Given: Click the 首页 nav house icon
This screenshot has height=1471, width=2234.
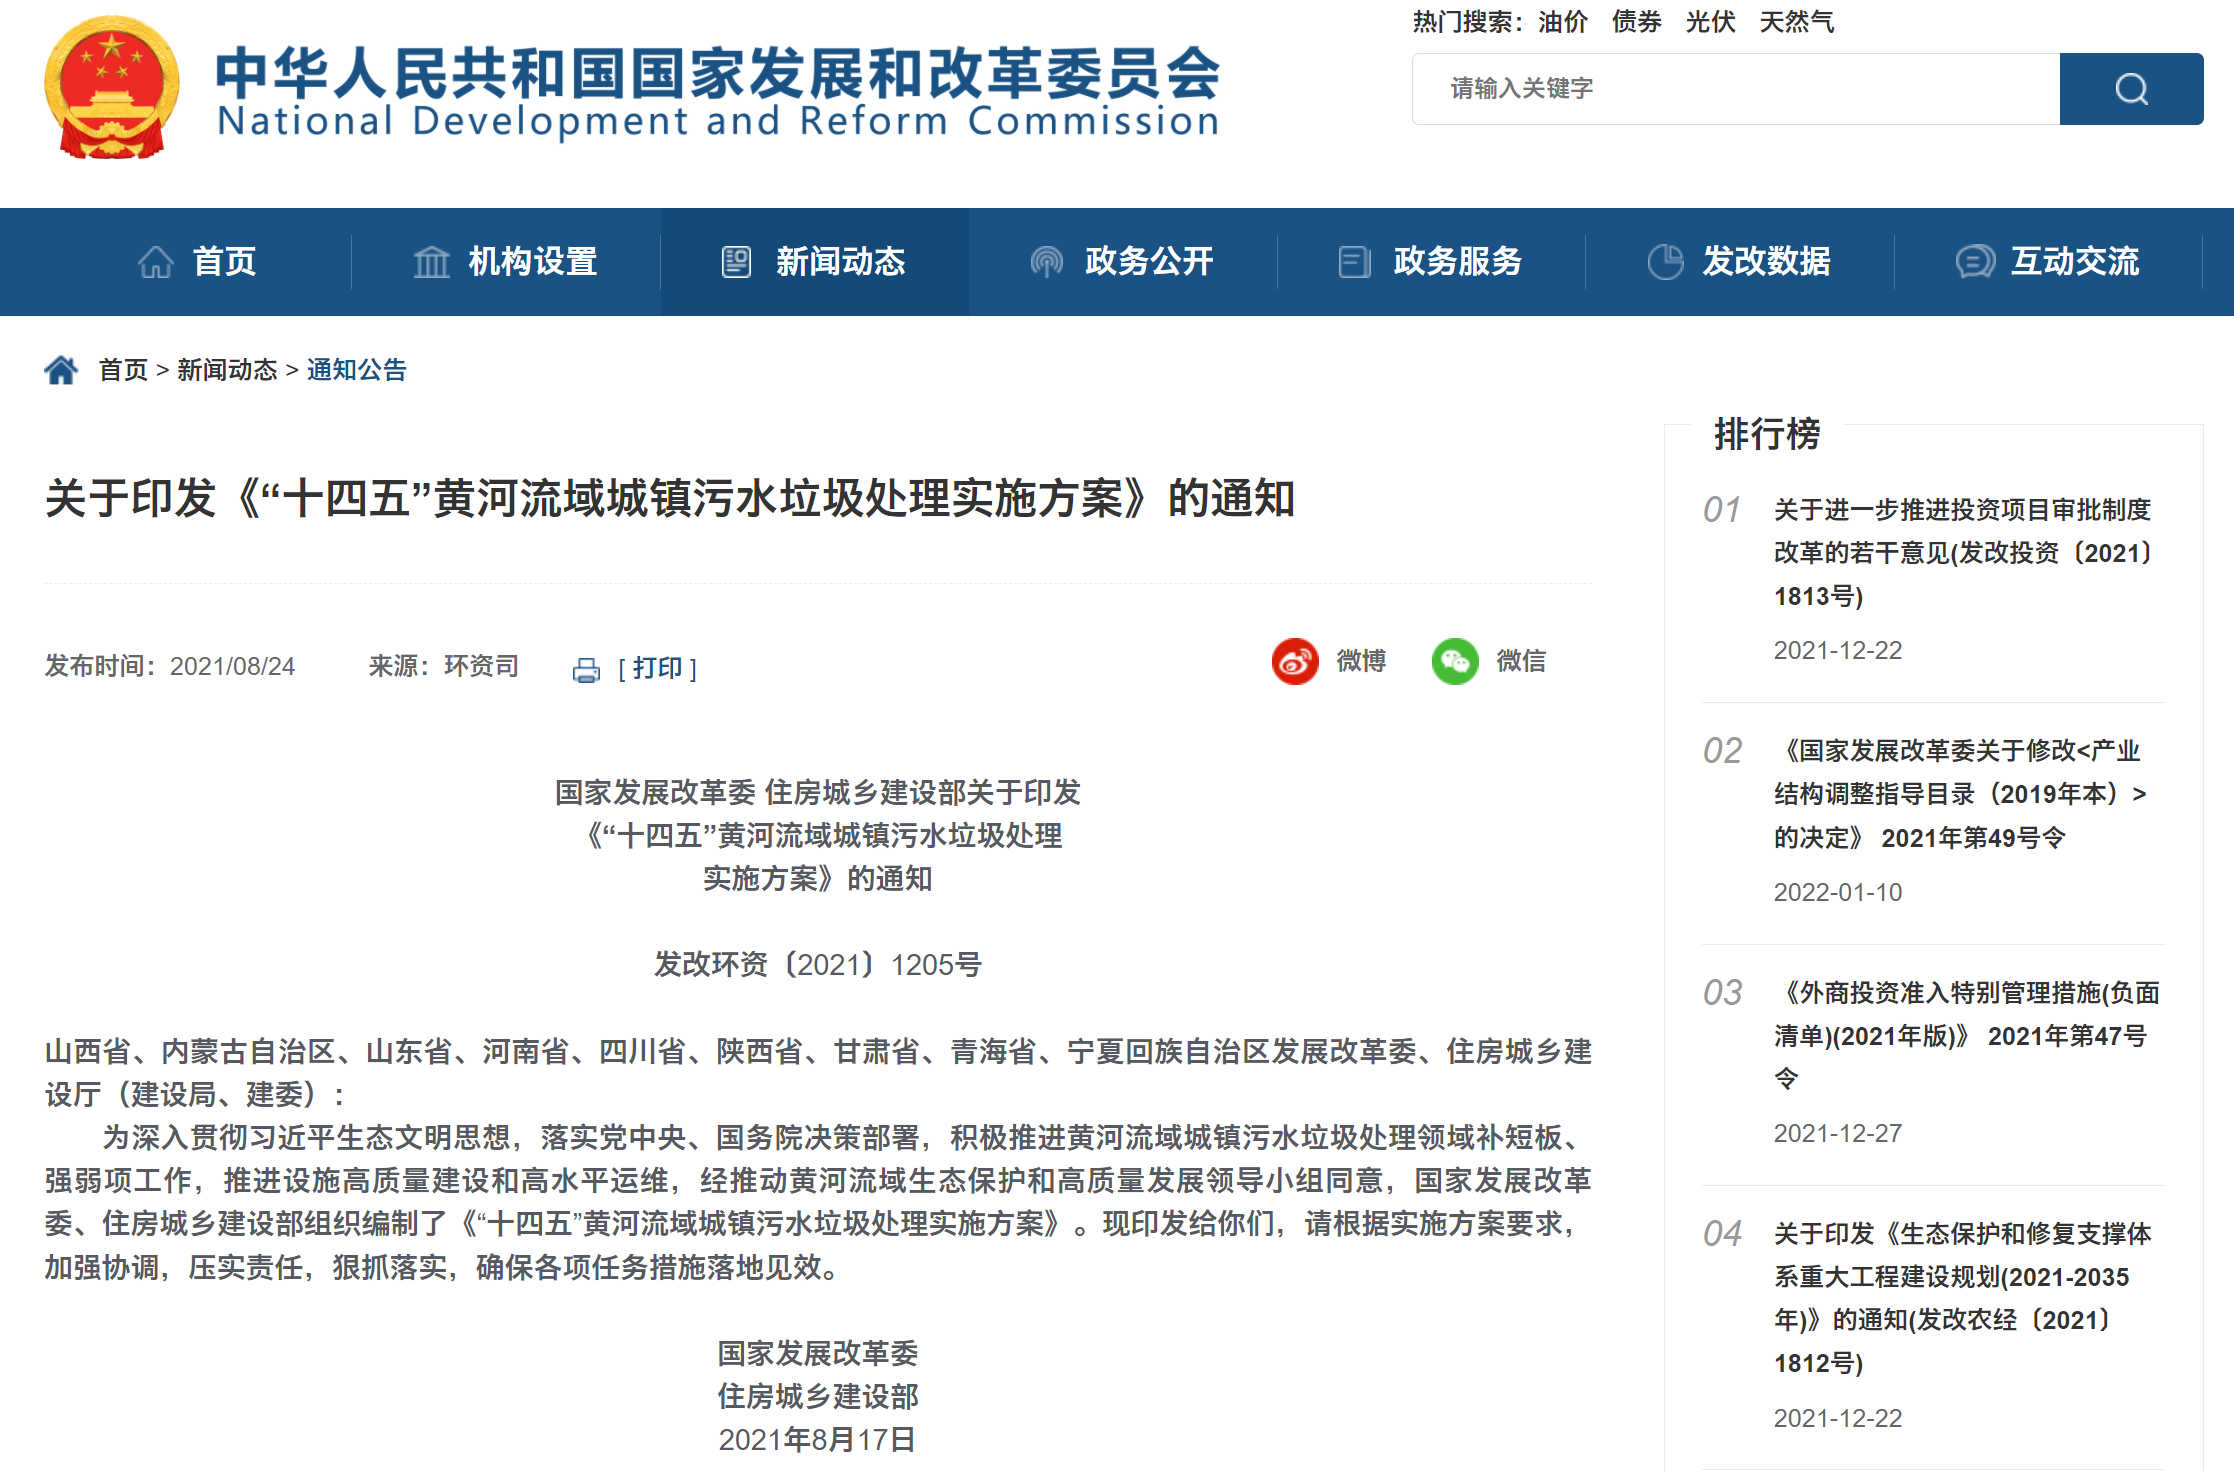Looking at the screenshot, I should [156, 262].
